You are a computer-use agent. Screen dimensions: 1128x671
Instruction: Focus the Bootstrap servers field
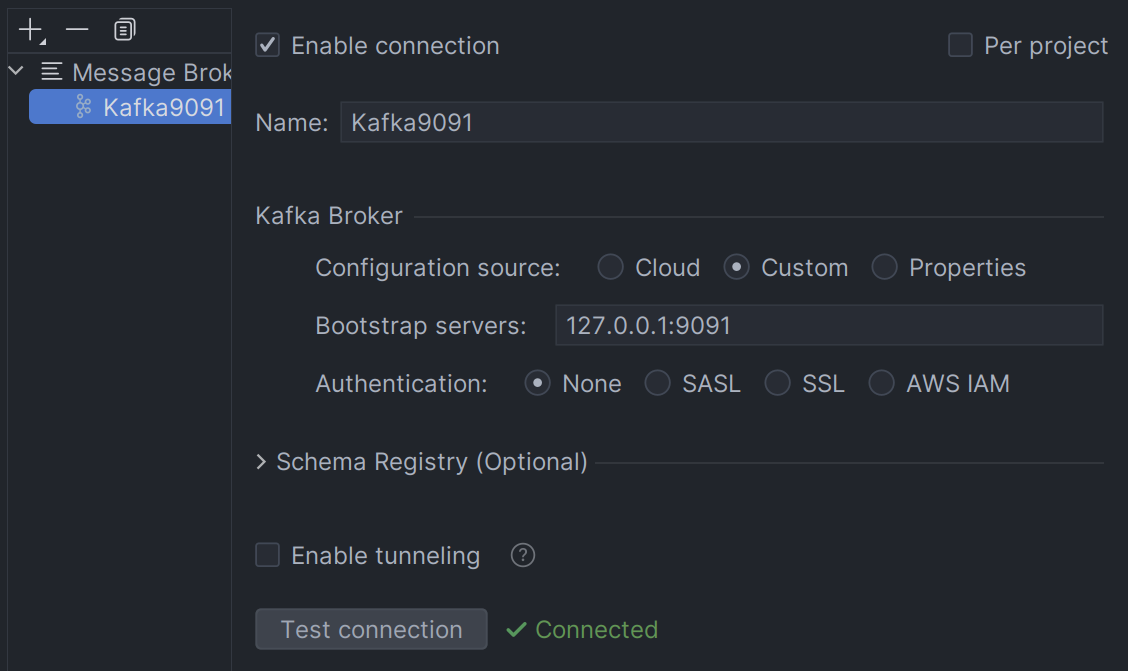[x=828, y=326]
